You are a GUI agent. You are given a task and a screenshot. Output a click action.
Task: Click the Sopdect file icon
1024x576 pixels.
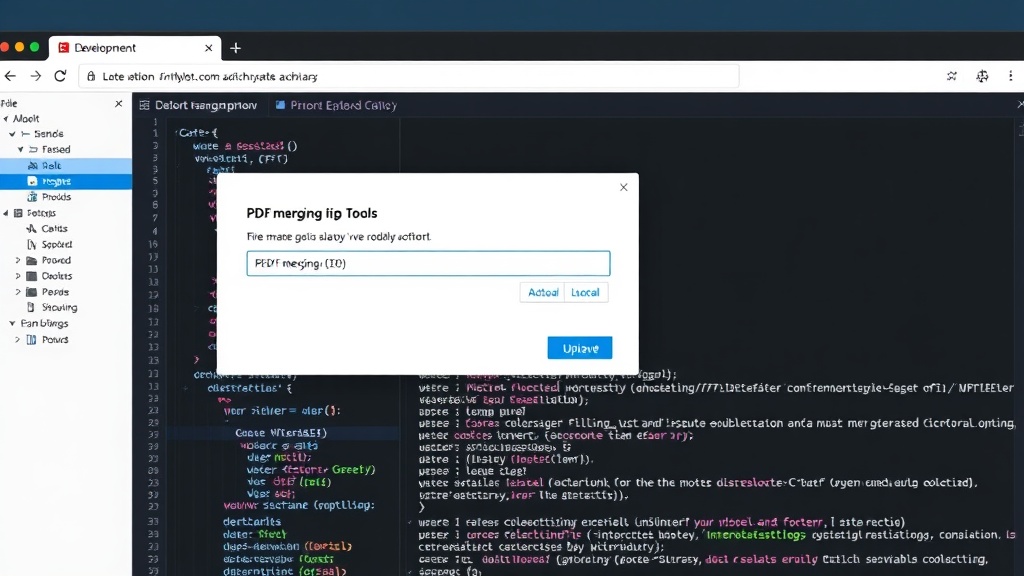point(31,244)
